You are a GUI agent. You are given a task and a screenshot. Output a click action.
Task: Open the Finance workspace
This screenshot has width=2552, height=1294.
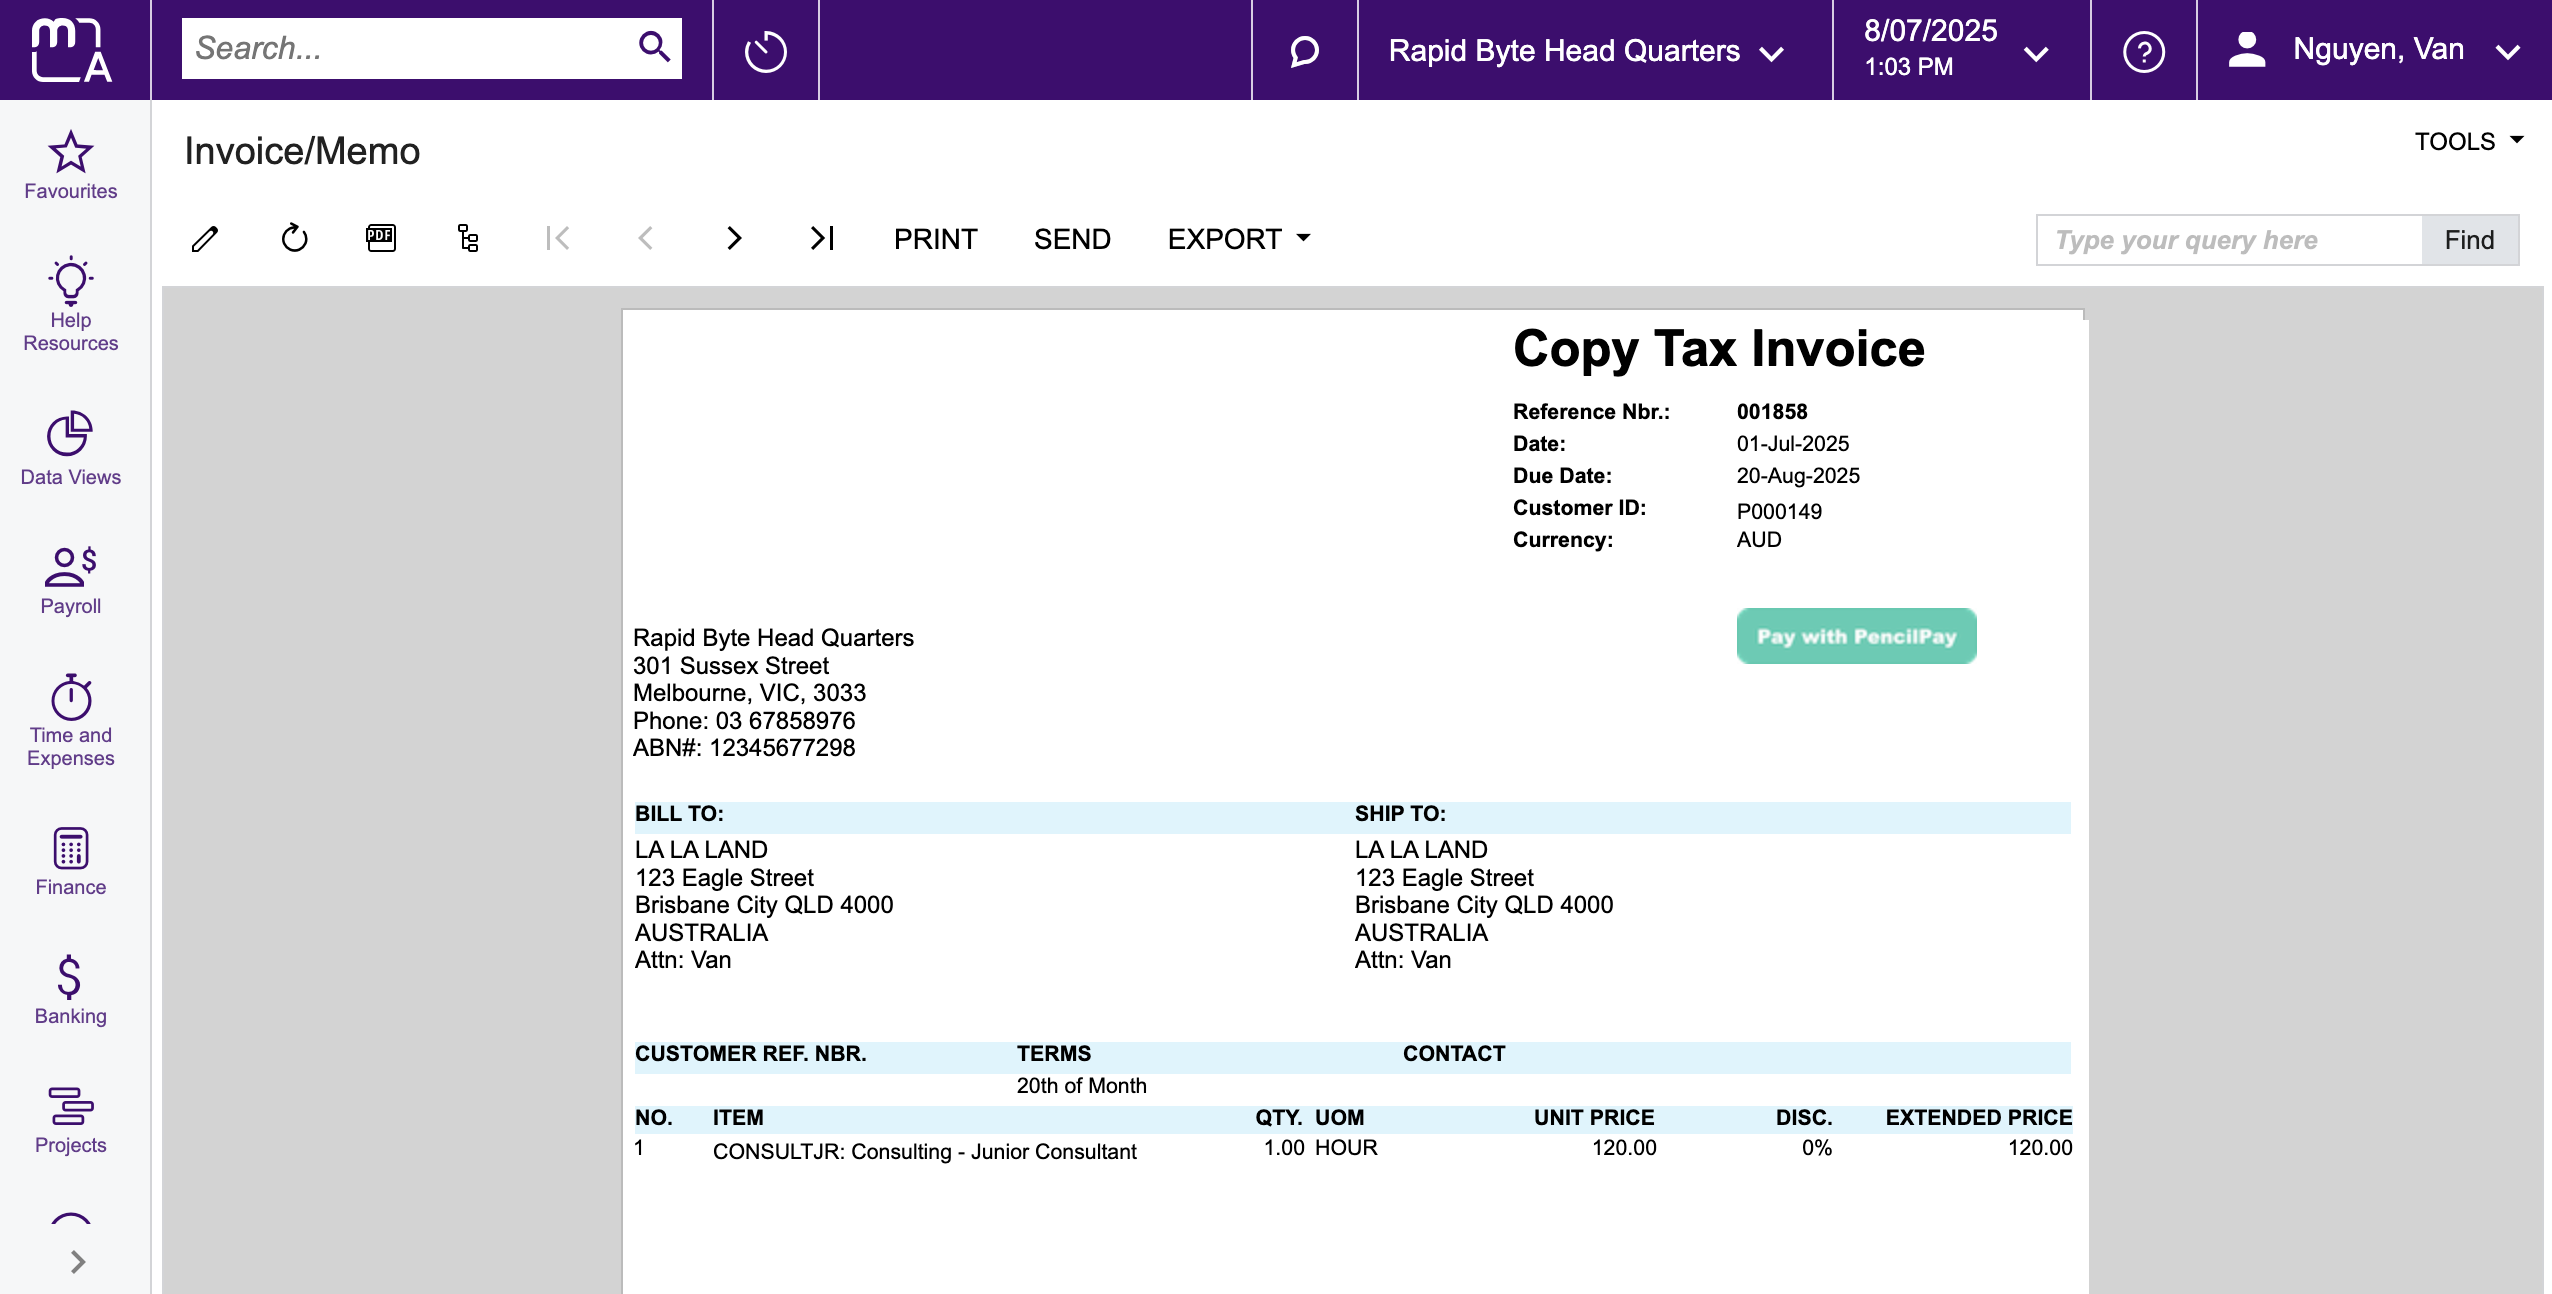click(71, 861)
